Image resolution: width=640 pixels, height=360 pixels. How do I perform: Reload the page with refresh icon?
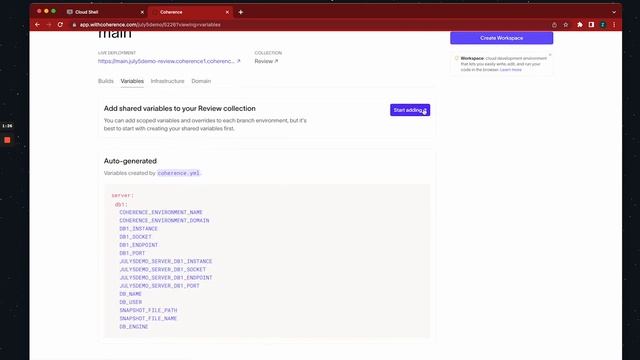coord(60,25)
